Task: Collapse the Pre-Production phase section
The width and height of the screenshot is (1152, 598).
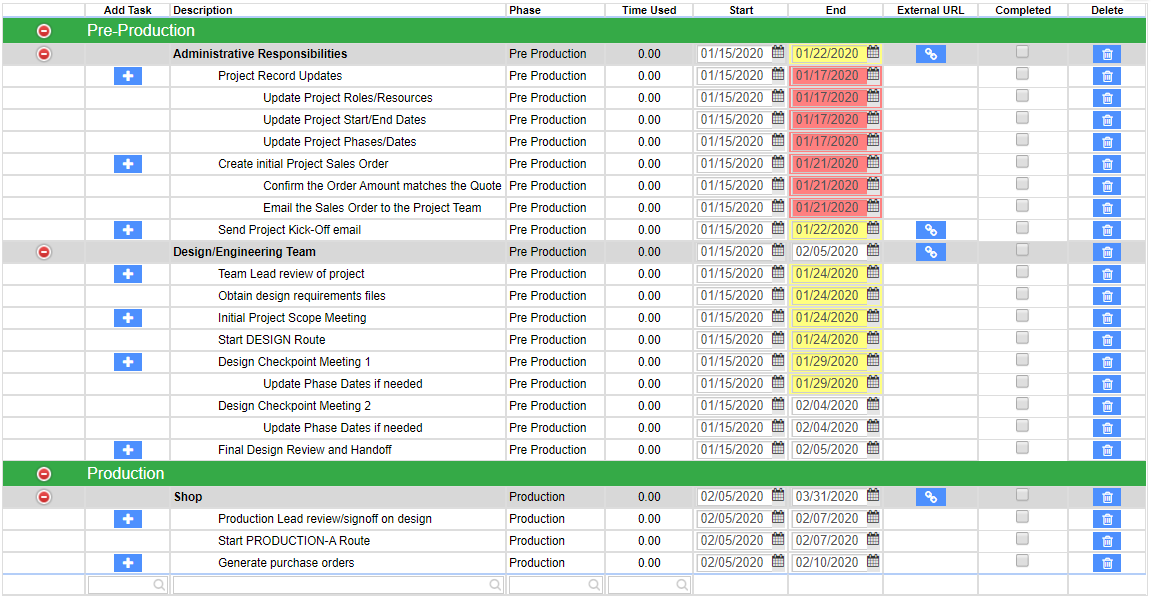Action: [44, 31]
